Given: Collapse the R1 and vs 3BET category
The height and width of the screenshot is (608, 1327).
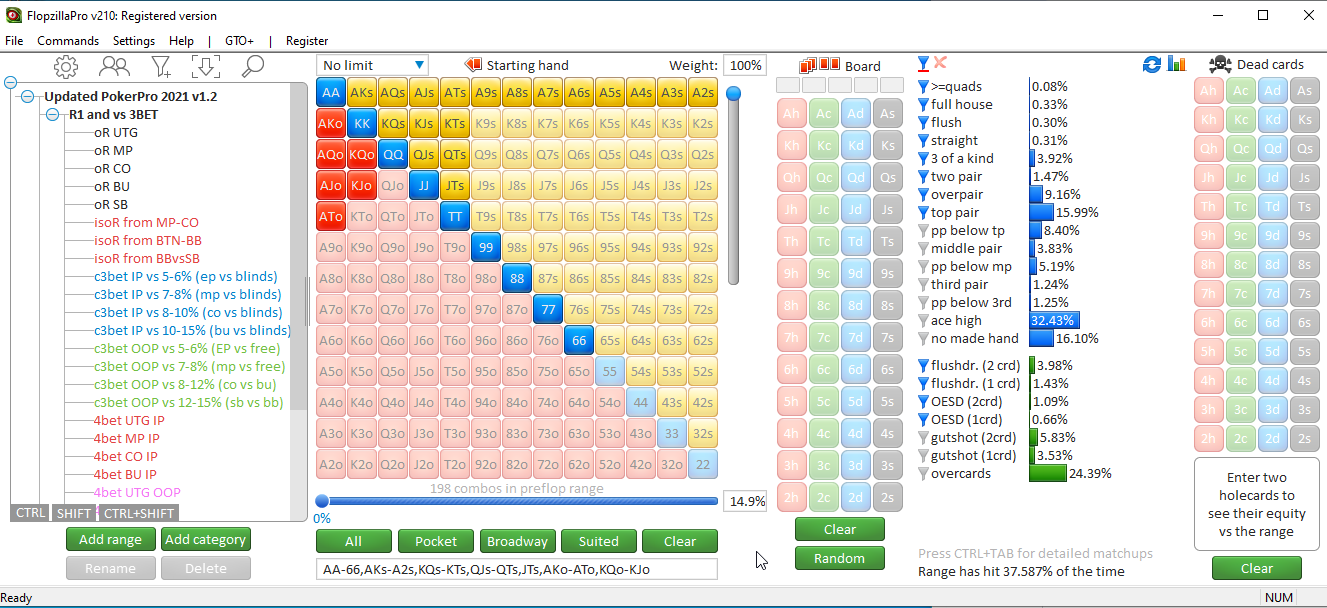Looking at the screenshot, I should [52, 115].
